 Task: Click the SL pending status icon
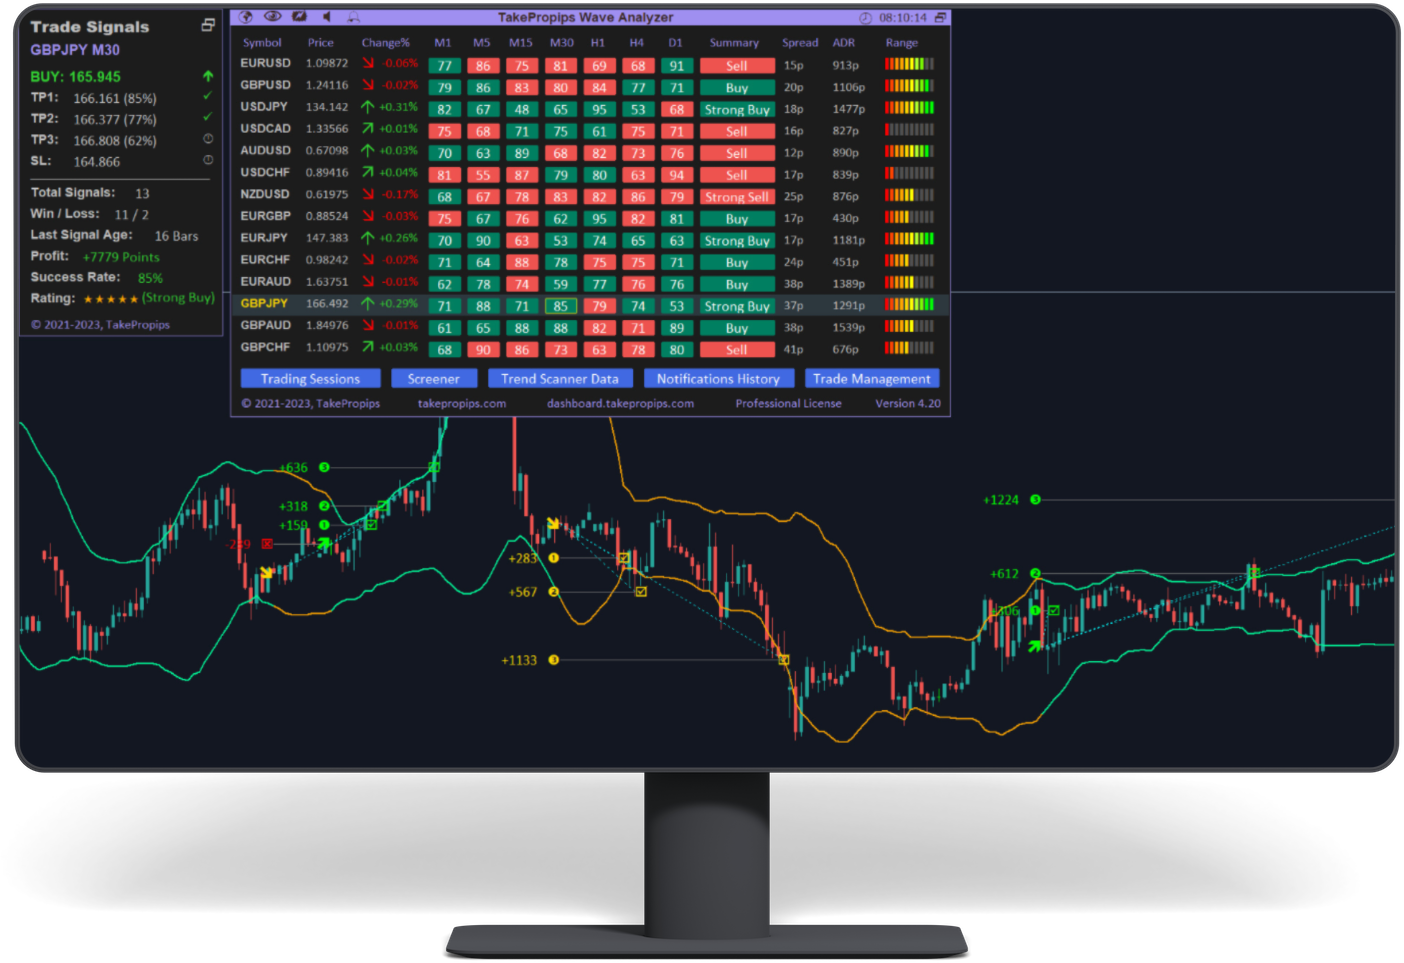click(x=208, y=160)
